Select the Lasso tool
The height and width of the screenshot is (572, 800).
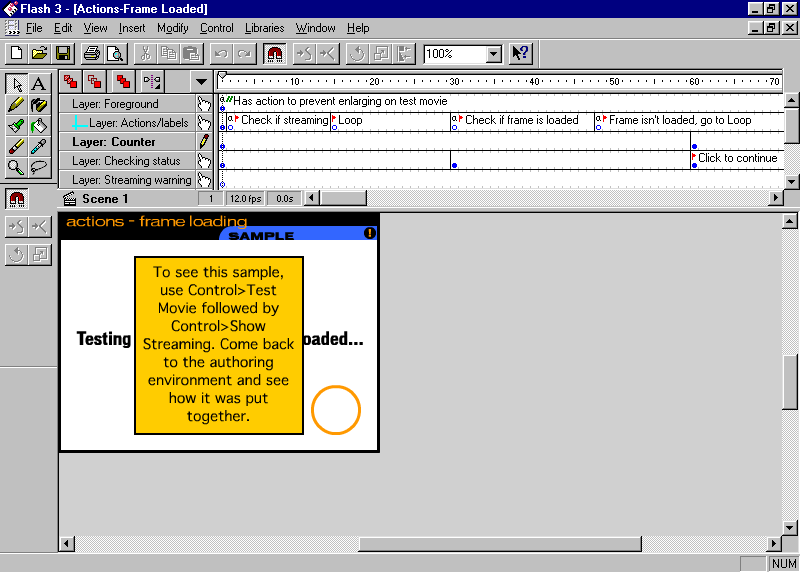pos(39,167)
